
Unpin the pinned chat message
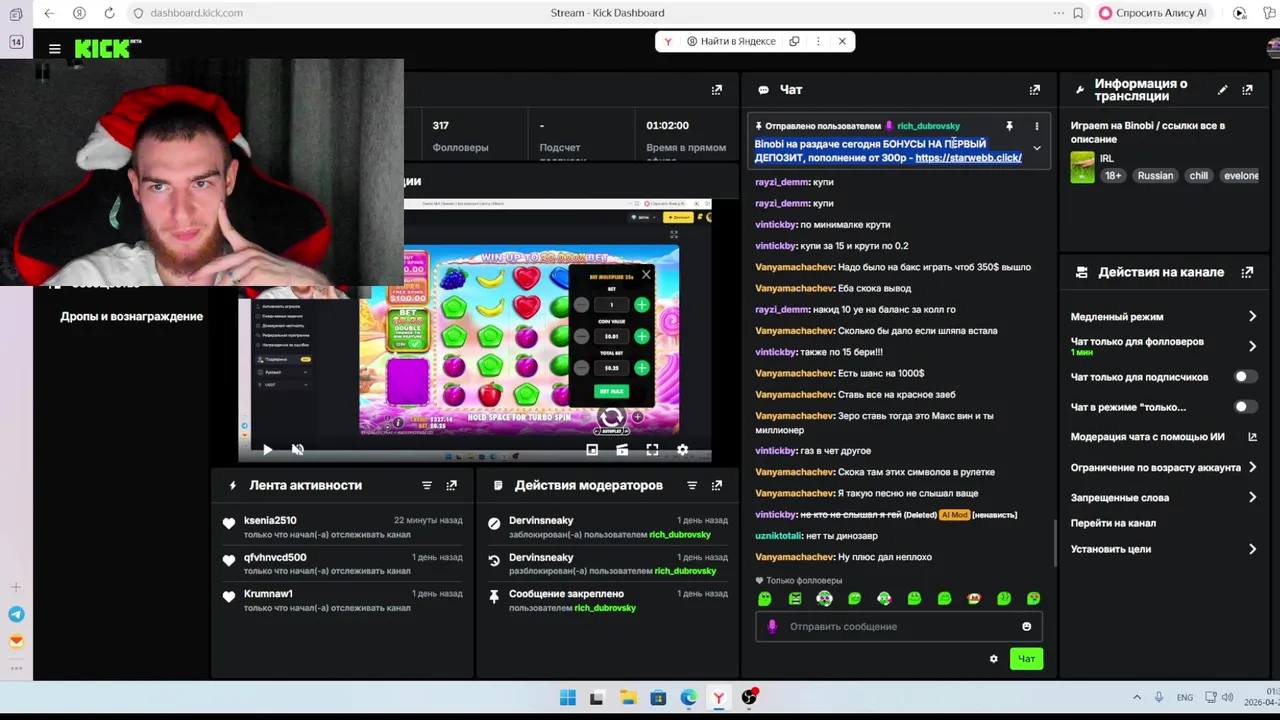[x=1009, y=126]
